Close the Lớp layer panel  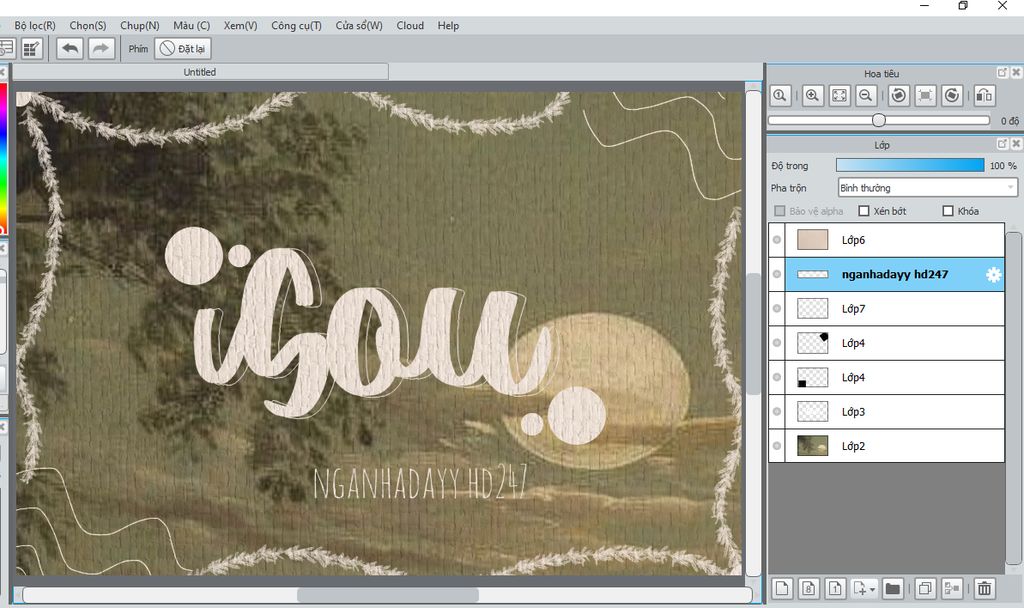click(x=1016, y=144)
